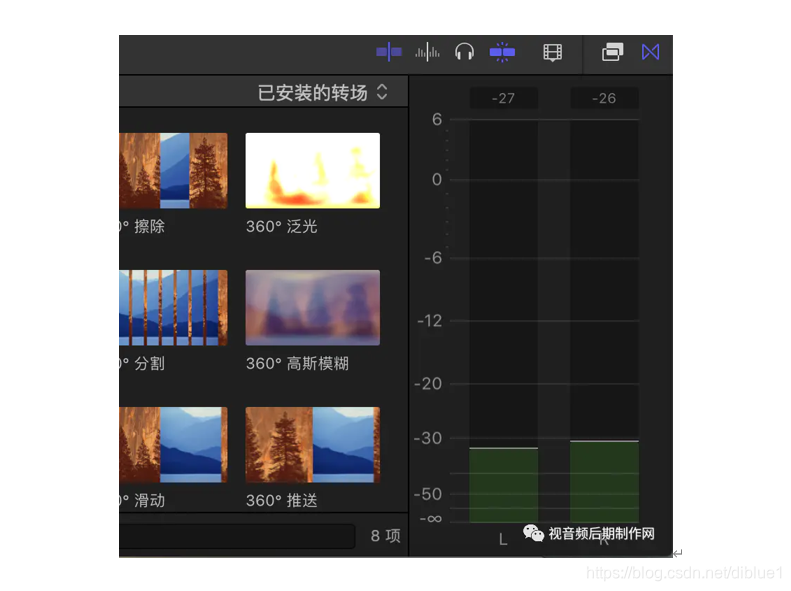Screen dimensions: 791x591
Task: Toggle audio skimming waveform icon
Action: 427,52
